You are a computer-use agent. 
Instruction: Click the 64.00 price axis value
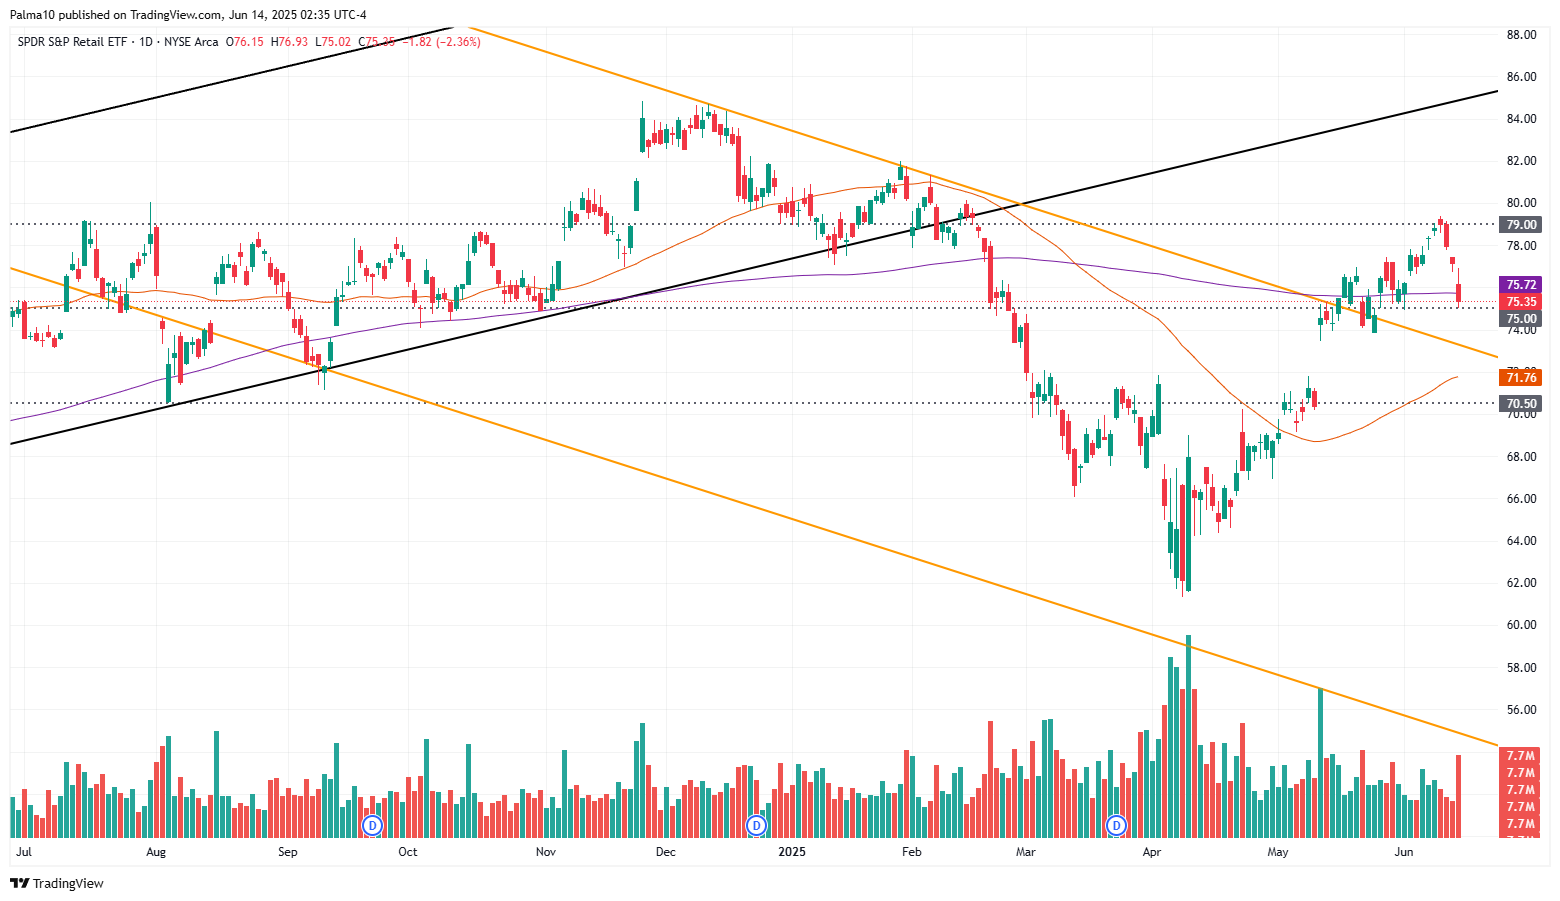(x=1521, y=541)
